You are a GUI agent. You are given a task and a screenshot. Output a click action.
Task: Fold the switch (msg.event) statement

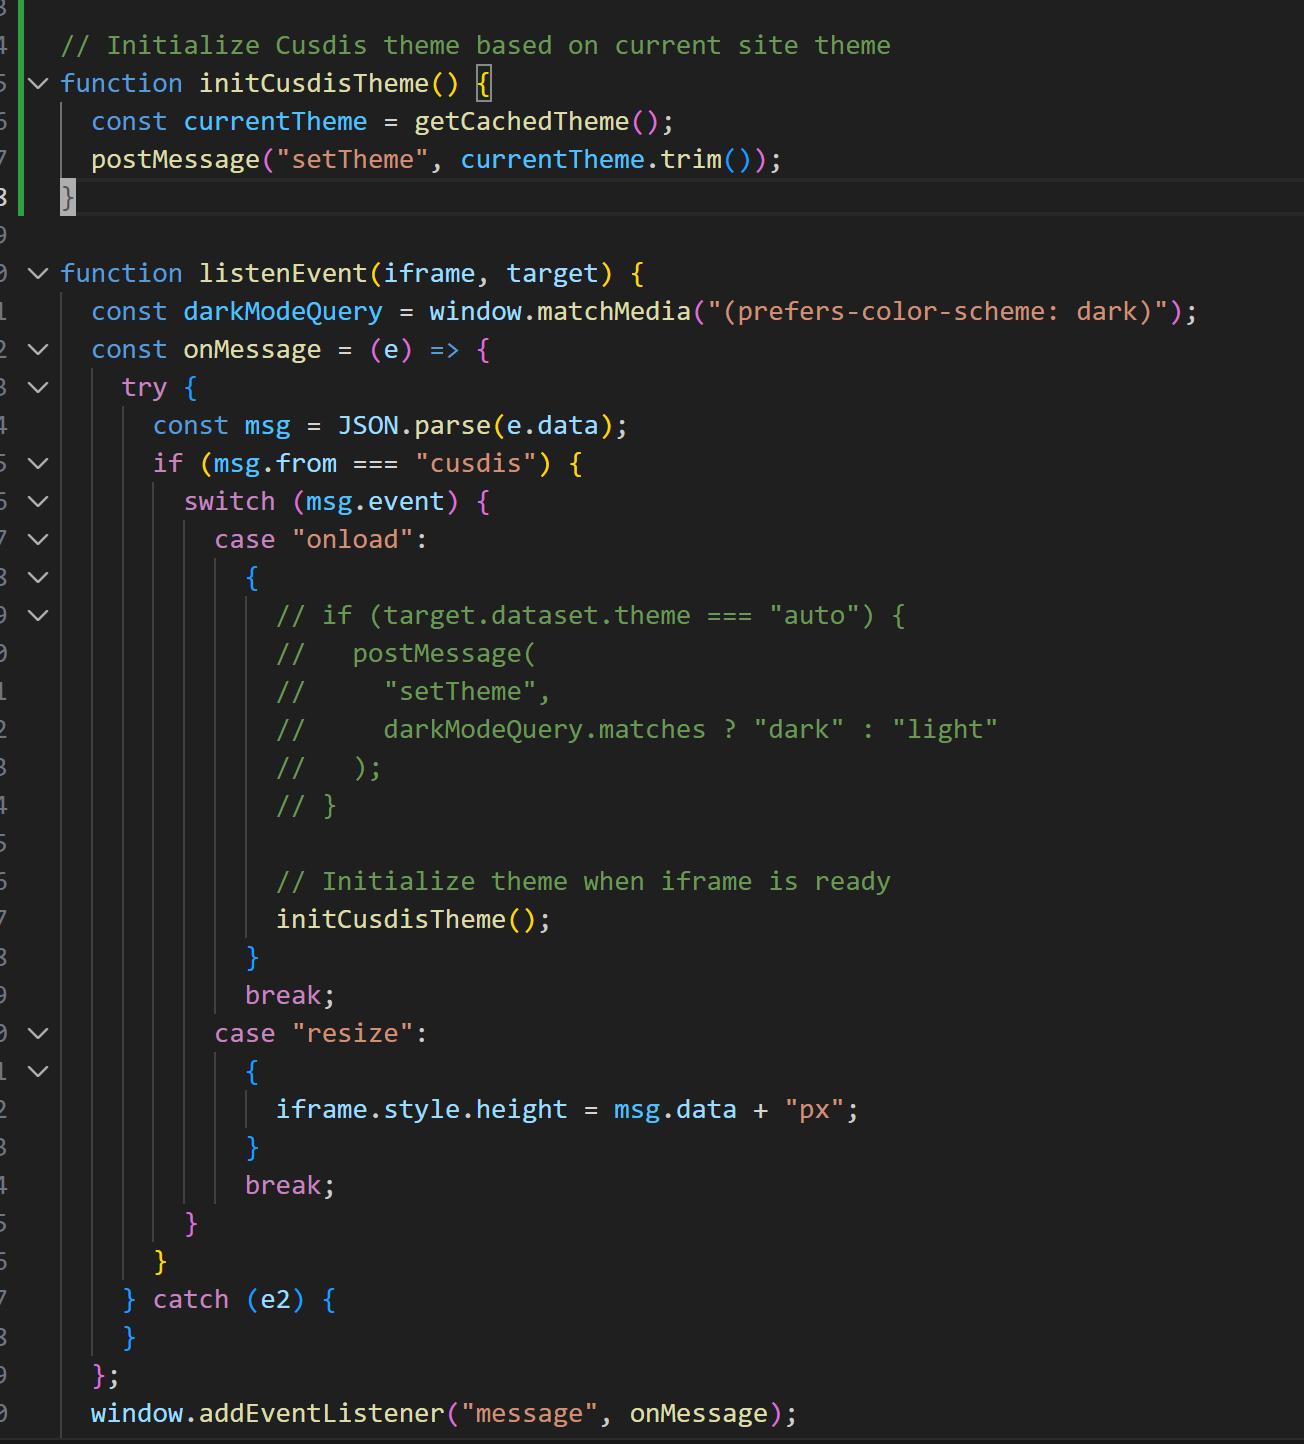[x=38, y=501]
